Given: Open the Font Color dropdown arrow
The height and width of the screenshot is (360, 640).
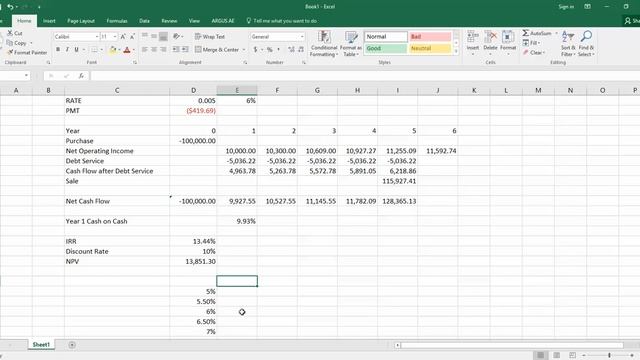Looking at the screenshot, I should click(133, 50).
